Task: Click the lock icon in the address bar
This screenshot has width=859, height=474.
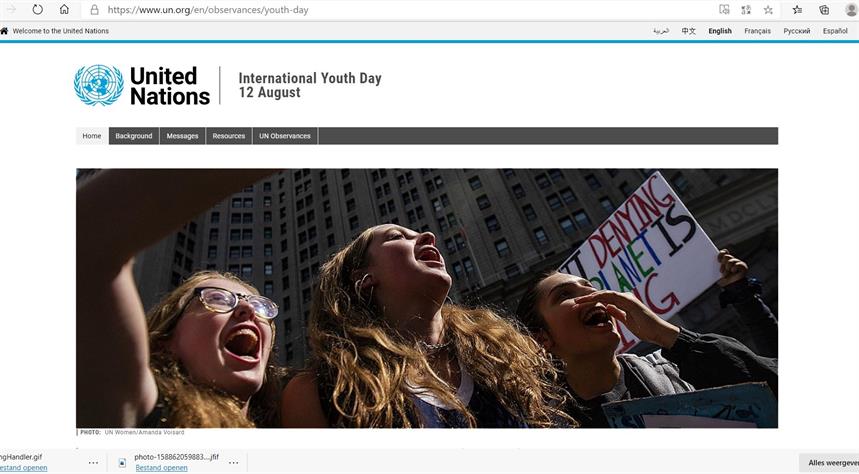Action: (94, 10)
